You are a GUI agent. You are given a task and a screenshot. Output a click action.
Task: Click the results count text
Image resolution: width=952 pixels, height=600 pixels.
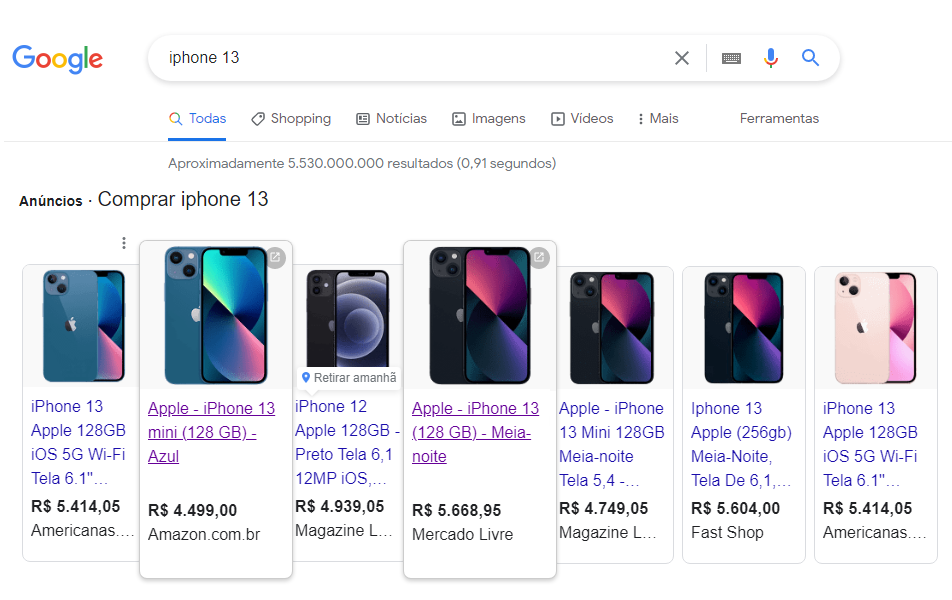click(362, 163)
